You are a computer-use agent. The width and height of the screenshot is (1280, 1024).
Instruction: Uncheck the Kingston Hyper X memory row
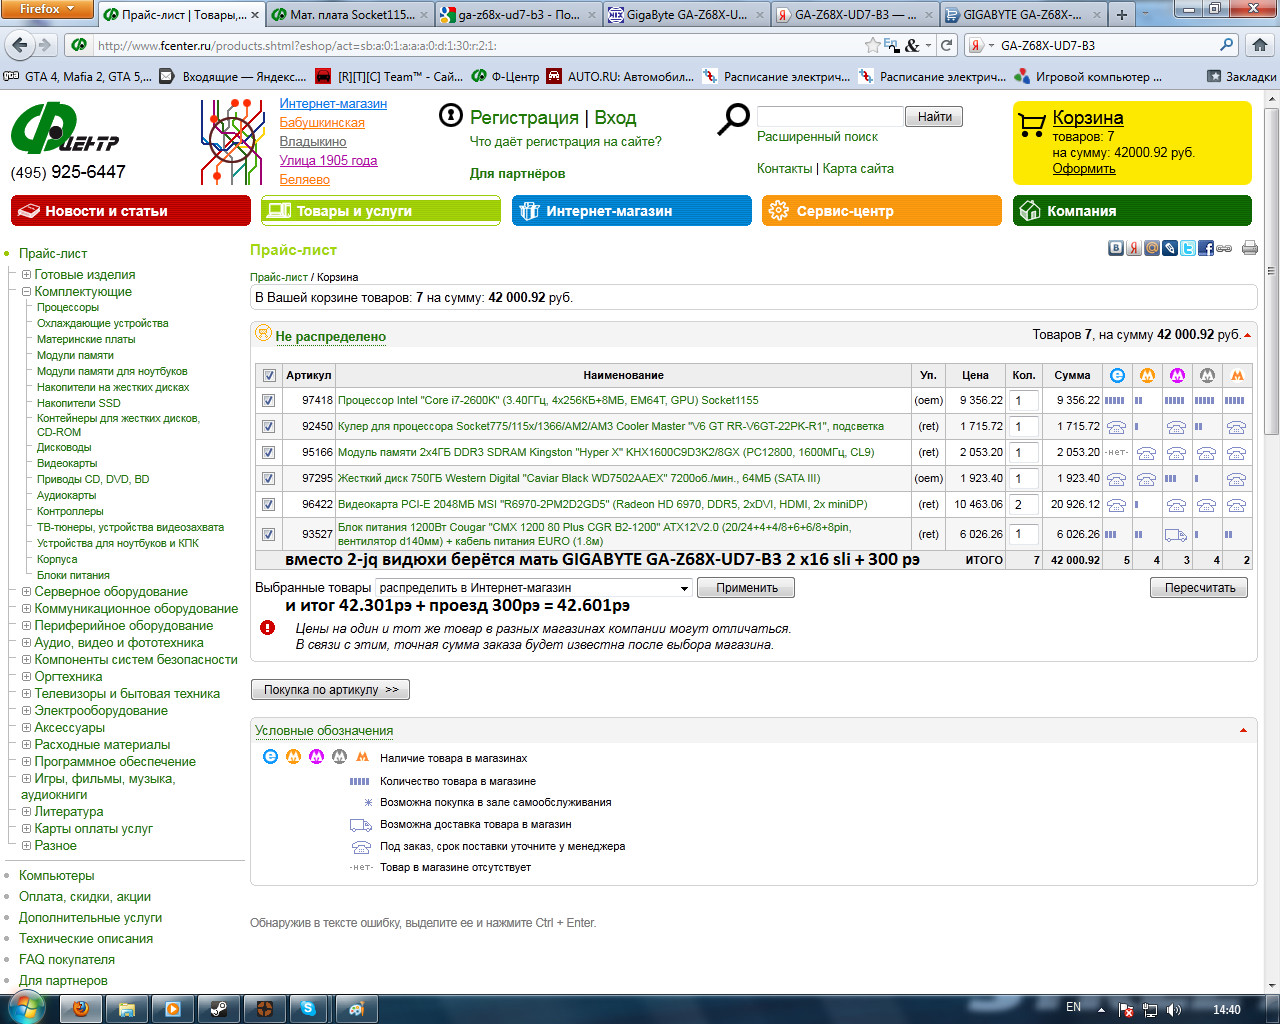pyautogui.click(x=268, y=452)
